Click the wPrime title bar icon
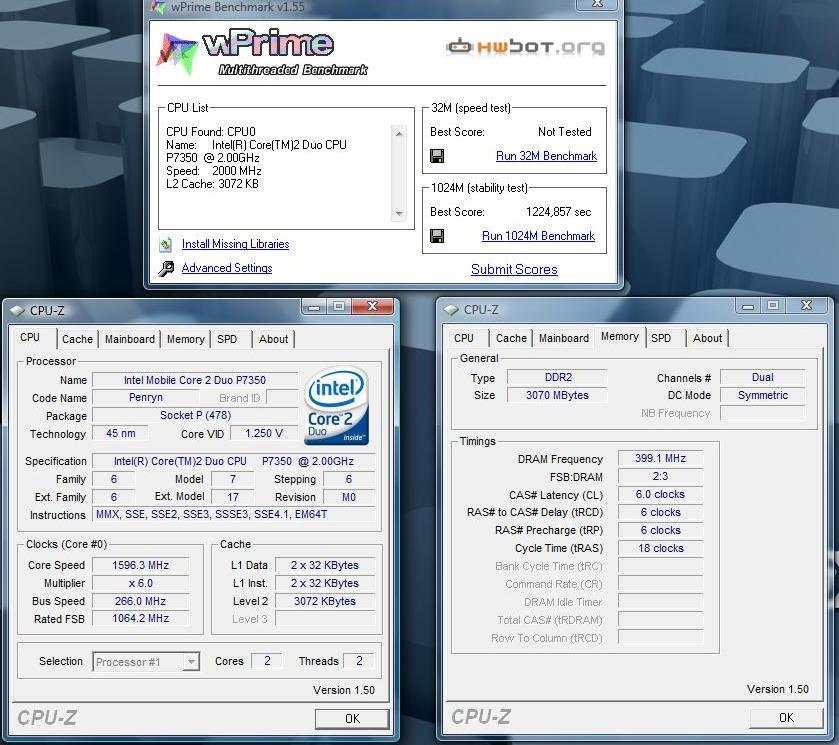Image resolution: width=839 pixels, height=745 pixels. click(x=158, y=6)
